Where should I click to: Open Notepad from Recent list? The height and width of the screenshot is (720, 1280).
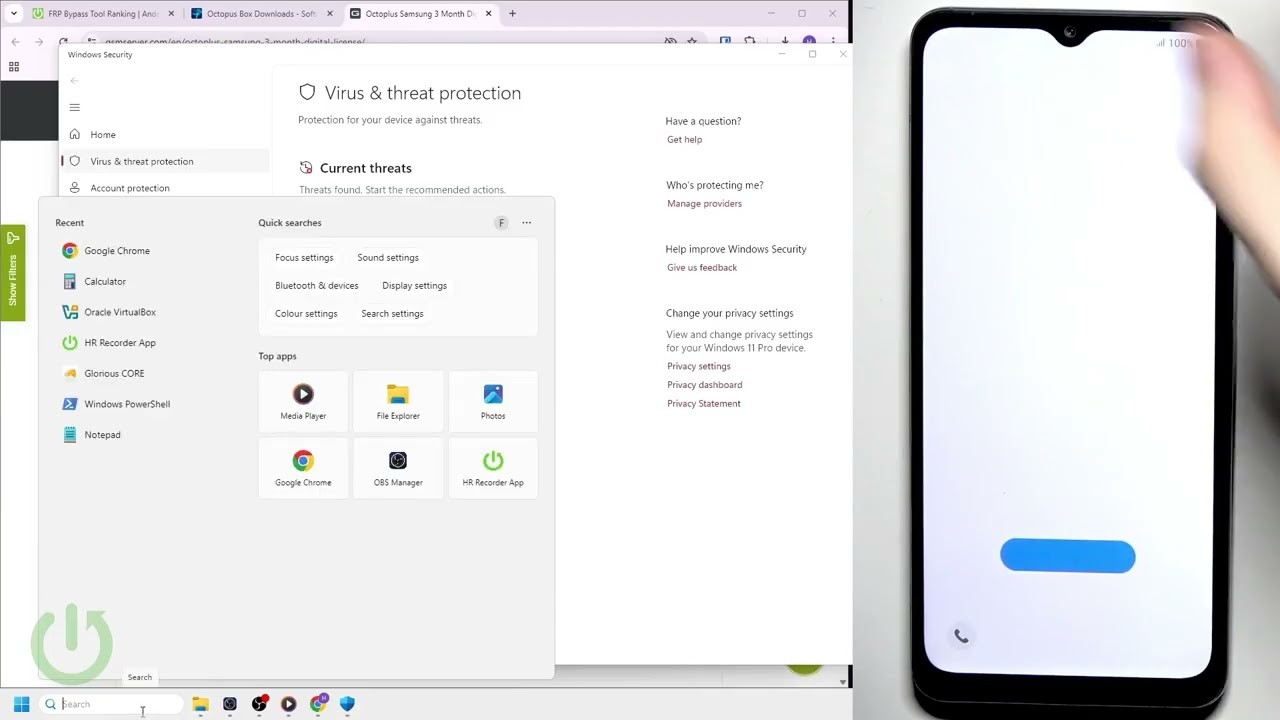click(91, 435)
